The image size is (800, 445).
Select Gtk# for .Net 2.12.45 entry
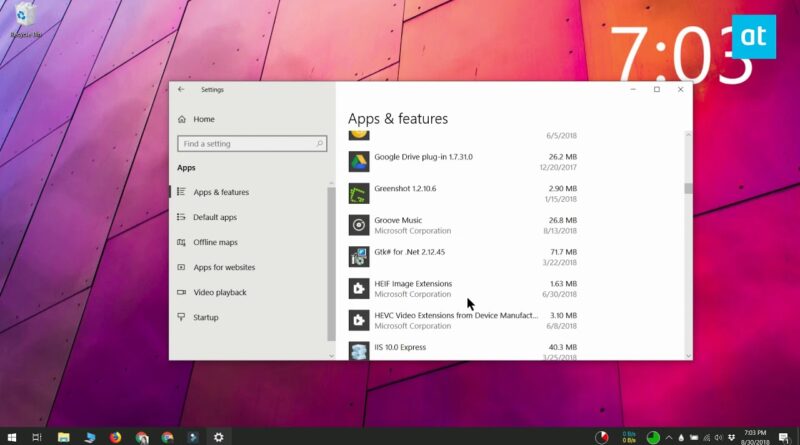pos(463,257)
